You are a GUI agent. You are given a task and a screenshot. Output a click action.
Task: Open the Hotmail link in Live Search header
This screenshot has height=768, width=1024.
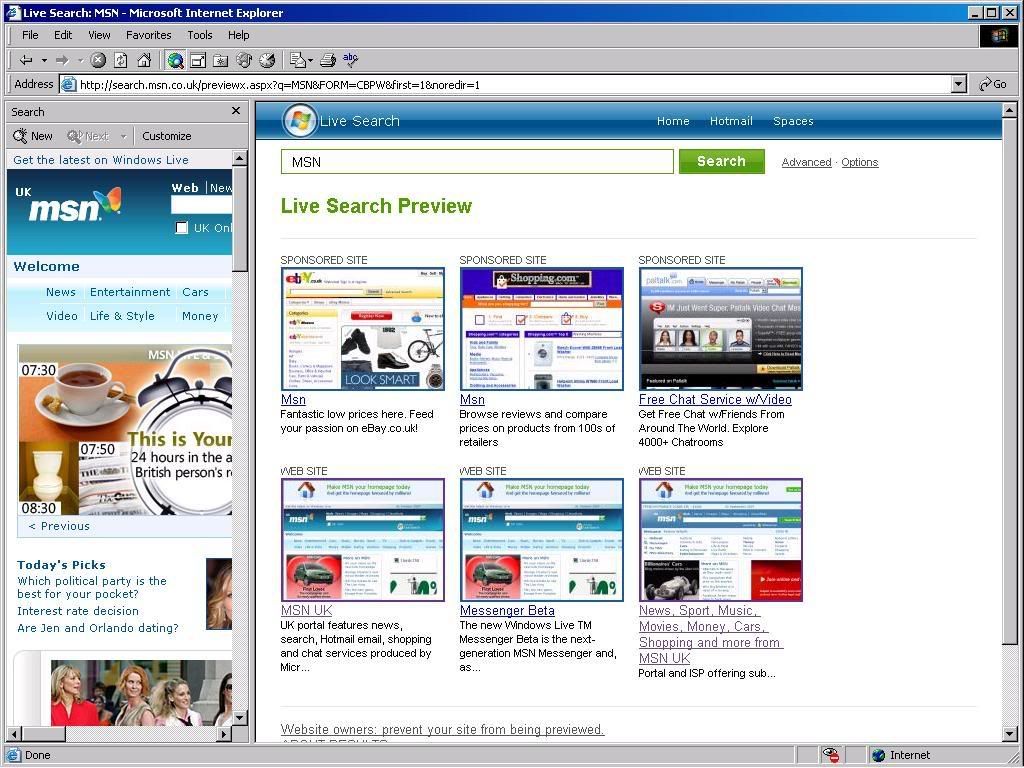[x=731, y=121]
